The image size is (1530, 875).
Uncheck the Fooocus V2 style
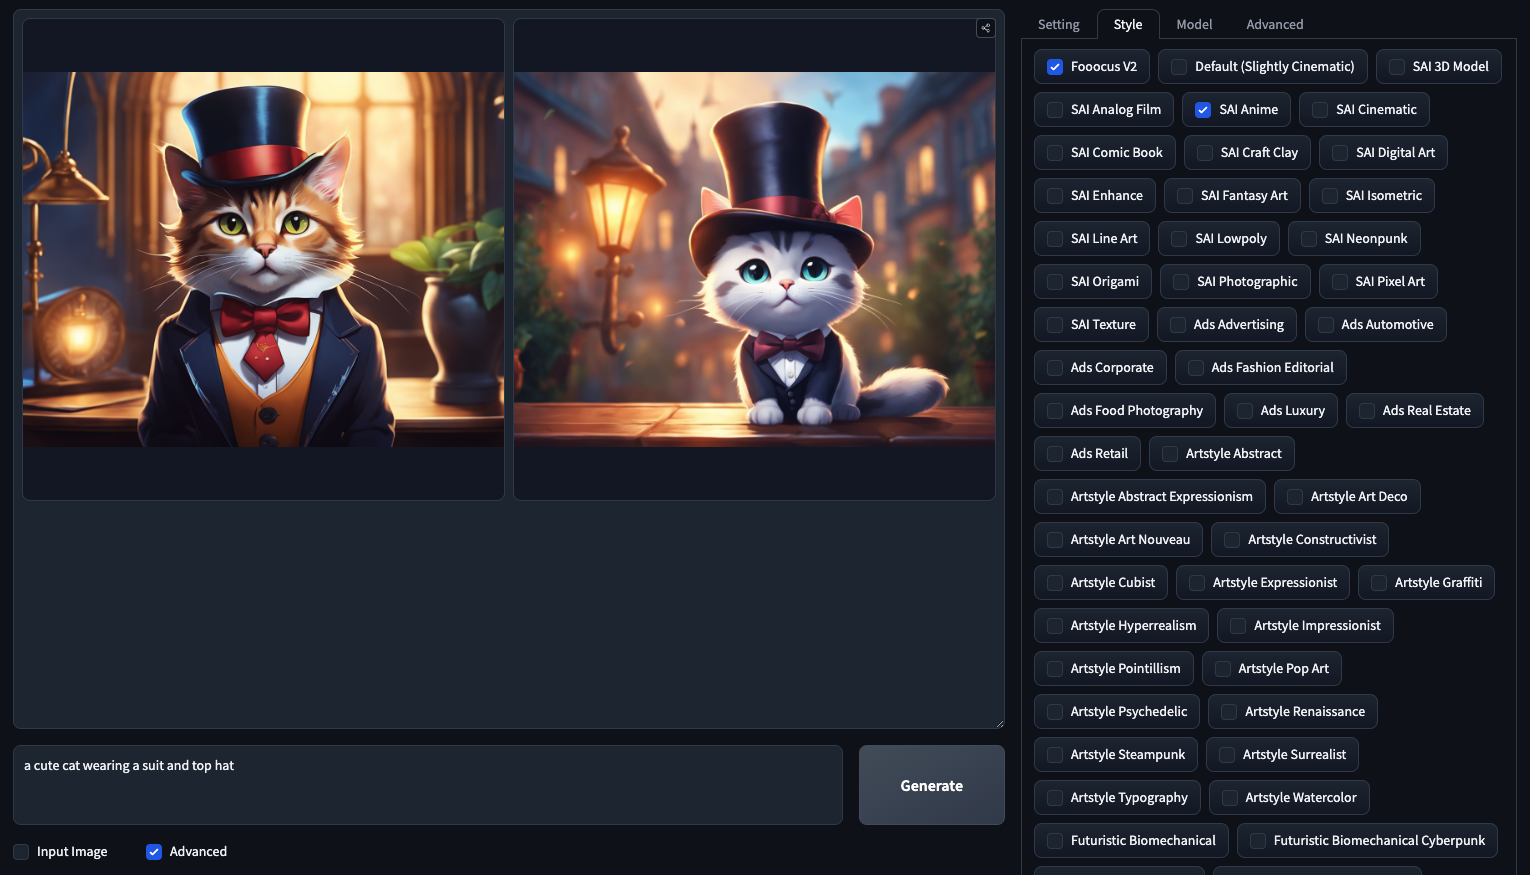tap(1055, 67)
